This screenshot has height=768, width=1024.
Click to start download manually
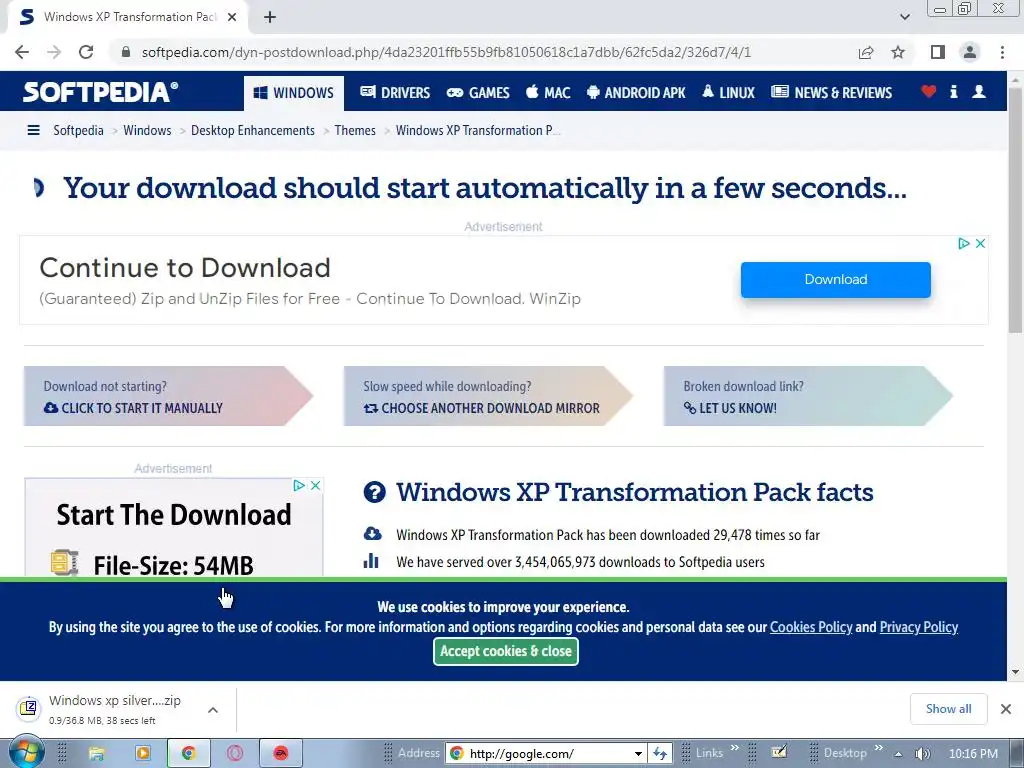point(133,408)
